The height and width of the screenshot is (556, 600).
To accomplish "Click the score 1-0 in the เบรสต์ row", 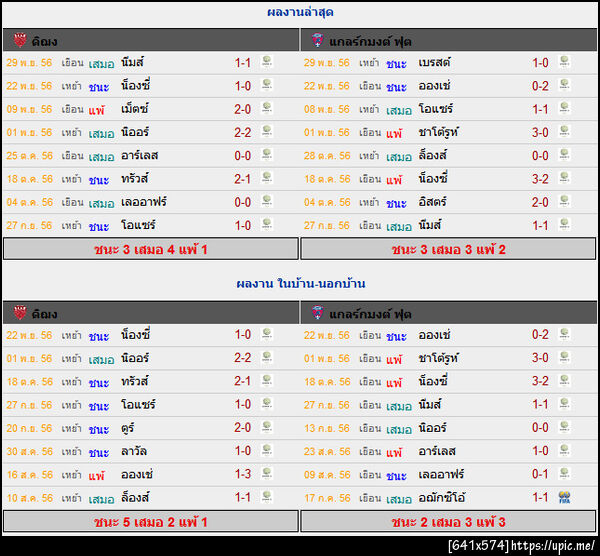I will [x=540, y=62].
